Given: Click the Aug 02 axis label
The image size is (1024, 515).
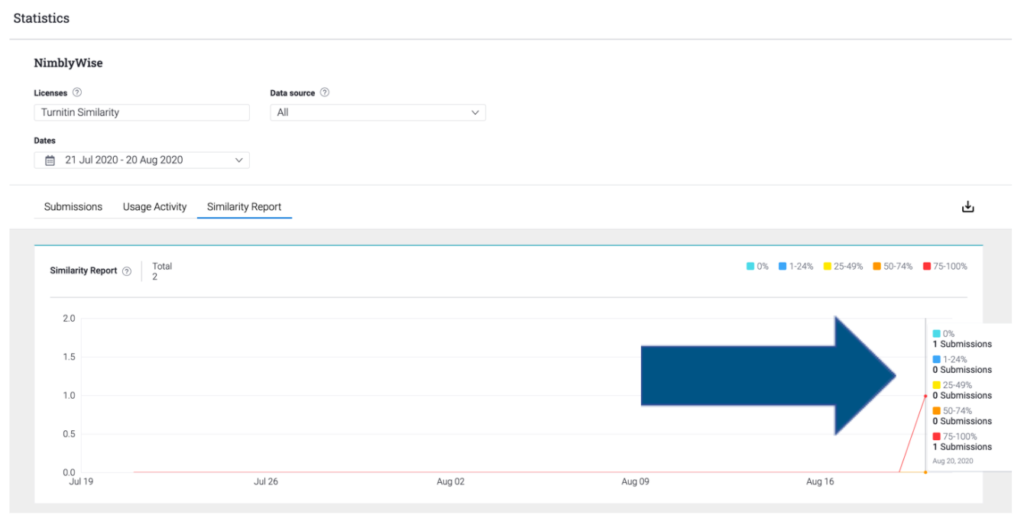Looking at the screenshot, I should pos(451,482).
